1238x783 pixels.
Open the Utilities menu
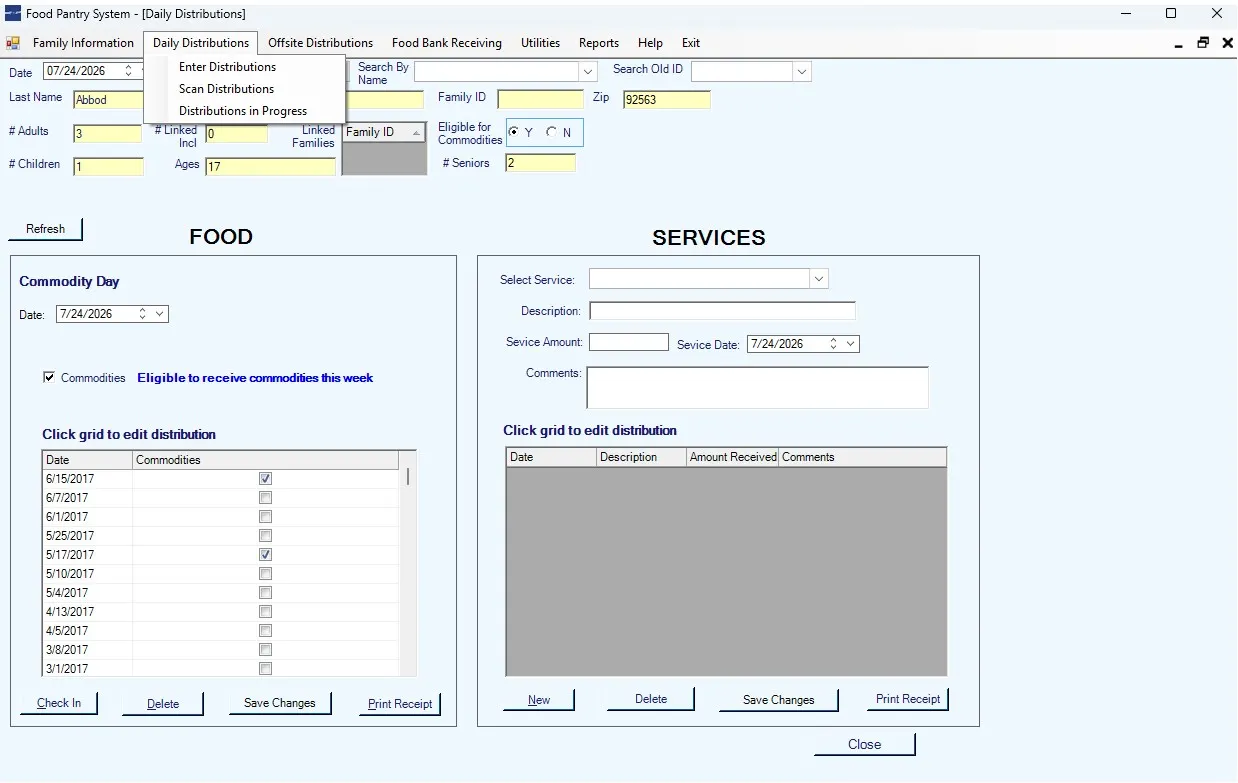(x=540, y=43)
